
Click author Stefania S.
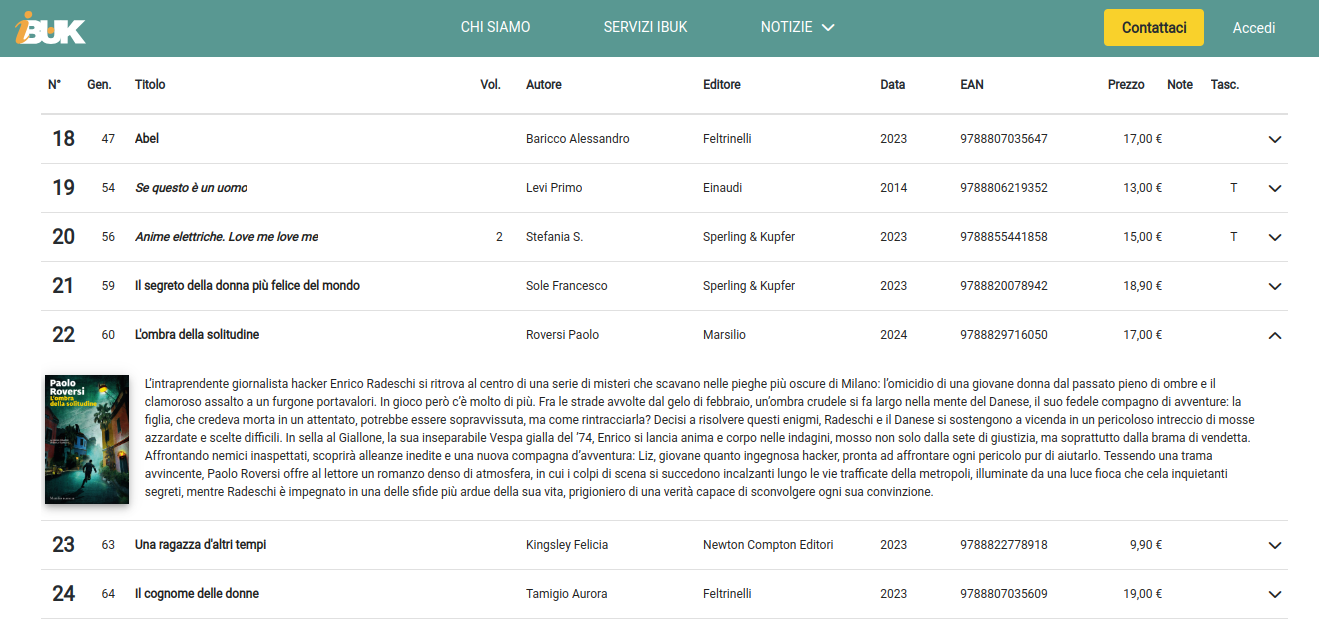[554, 237]
